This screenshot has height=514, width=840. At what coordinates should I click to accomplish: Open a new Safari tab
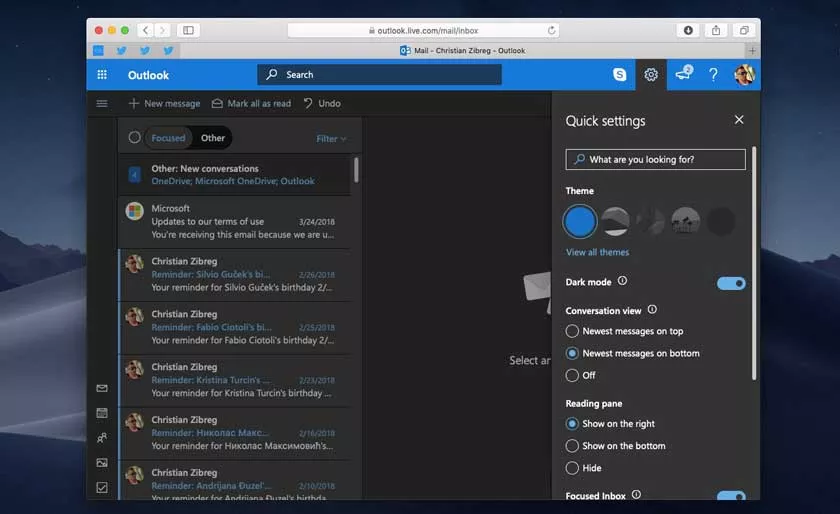click(x=752, y=50)
